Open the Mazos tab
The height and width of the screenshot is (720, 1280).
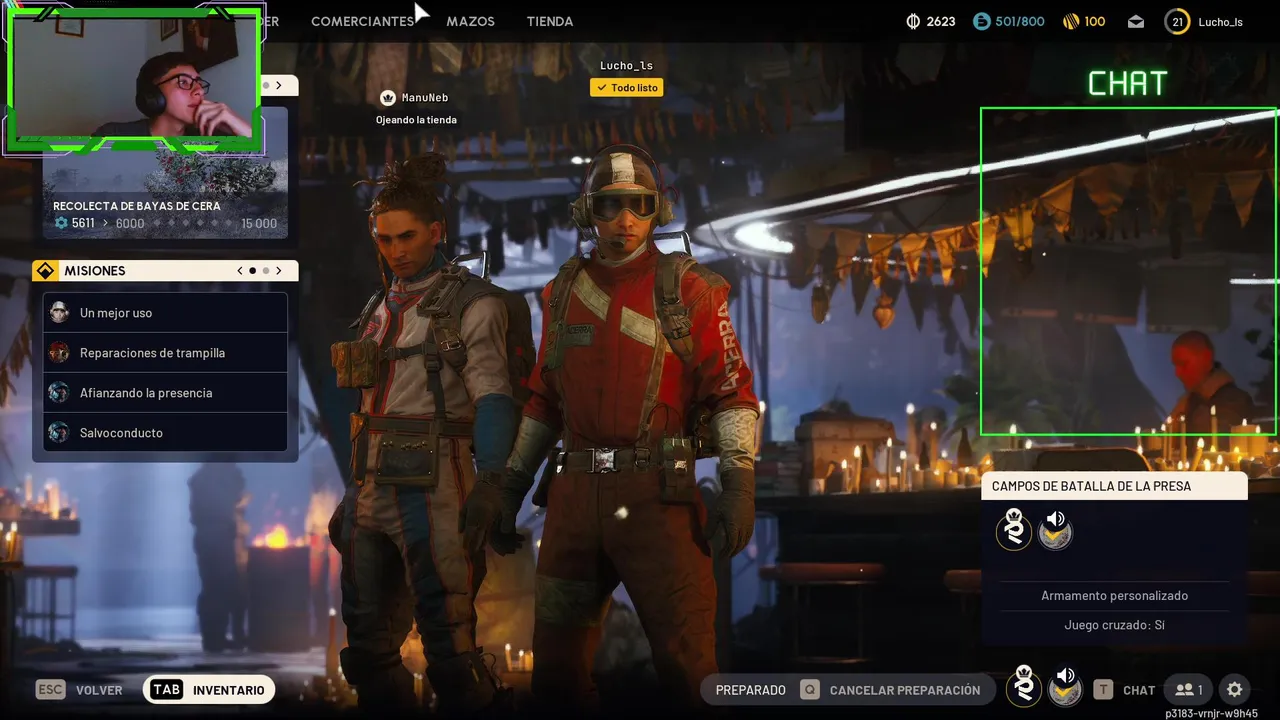click(x=470, y=21)
